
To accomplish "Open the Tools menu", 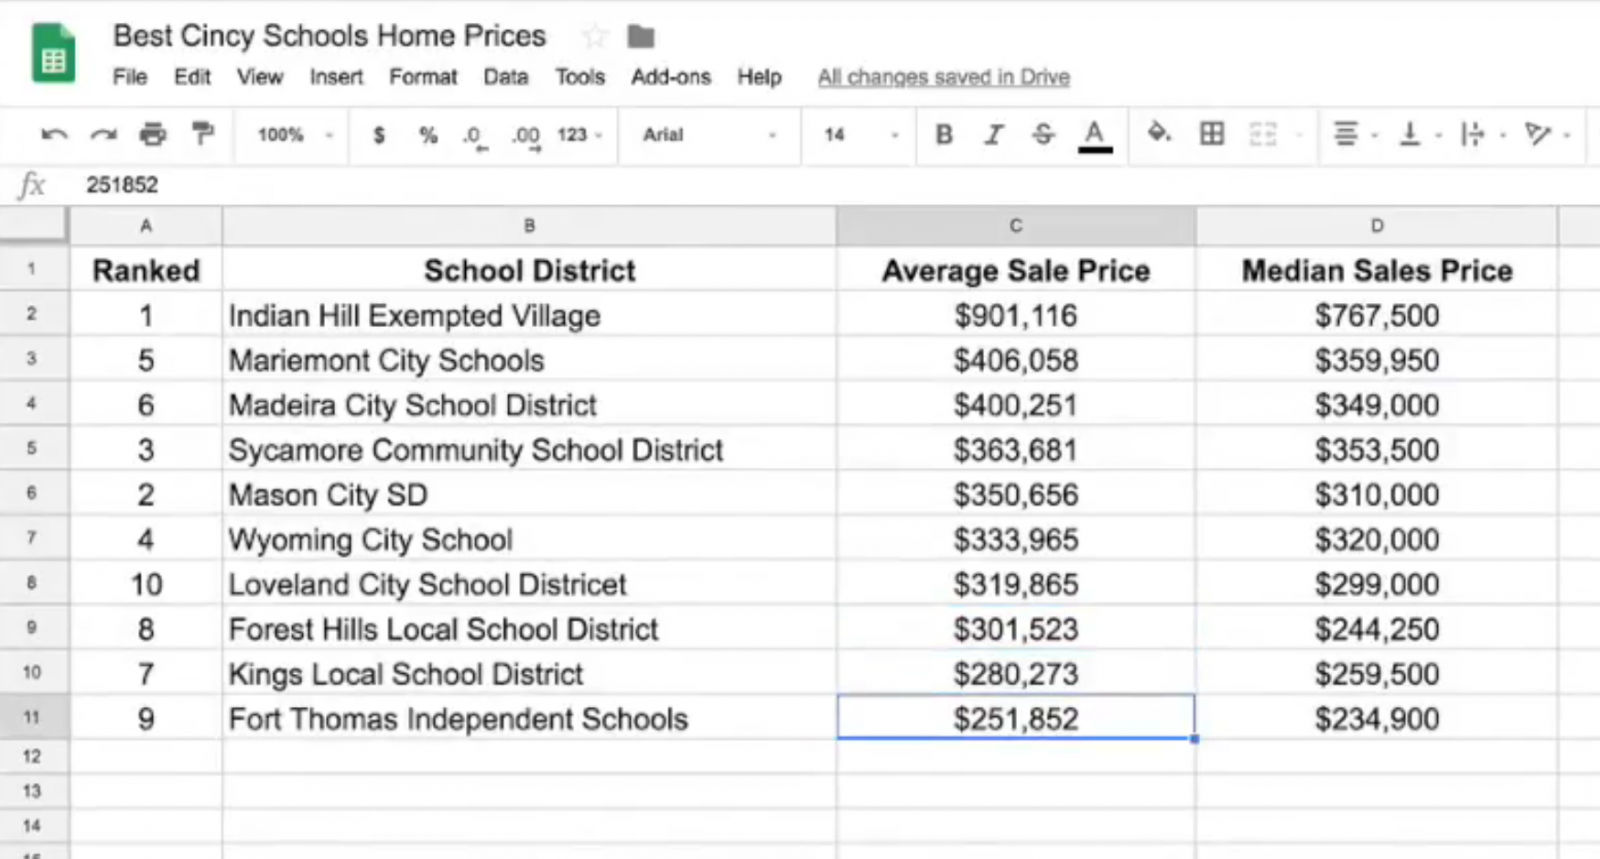I will (580, 77).
